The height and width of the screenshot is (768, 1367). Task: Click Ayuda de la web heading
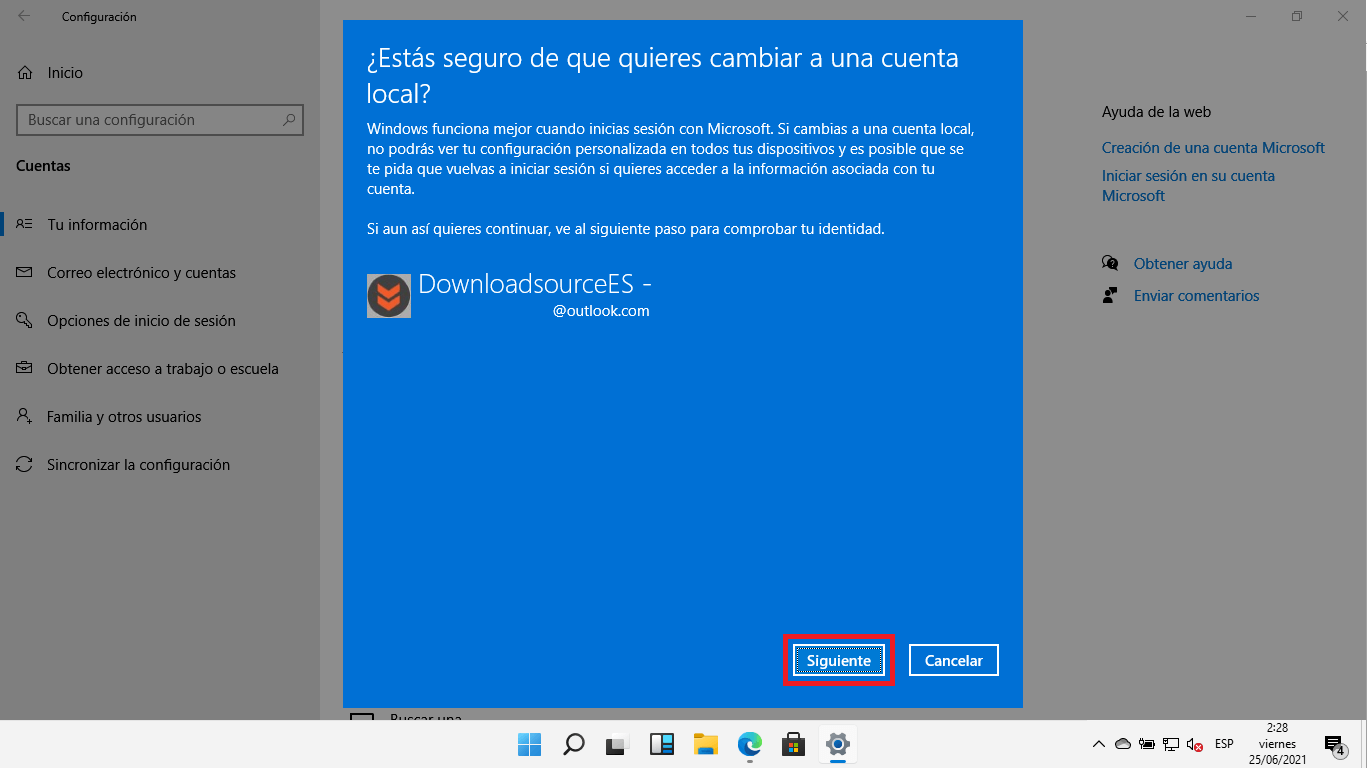tap(1156, 112)
